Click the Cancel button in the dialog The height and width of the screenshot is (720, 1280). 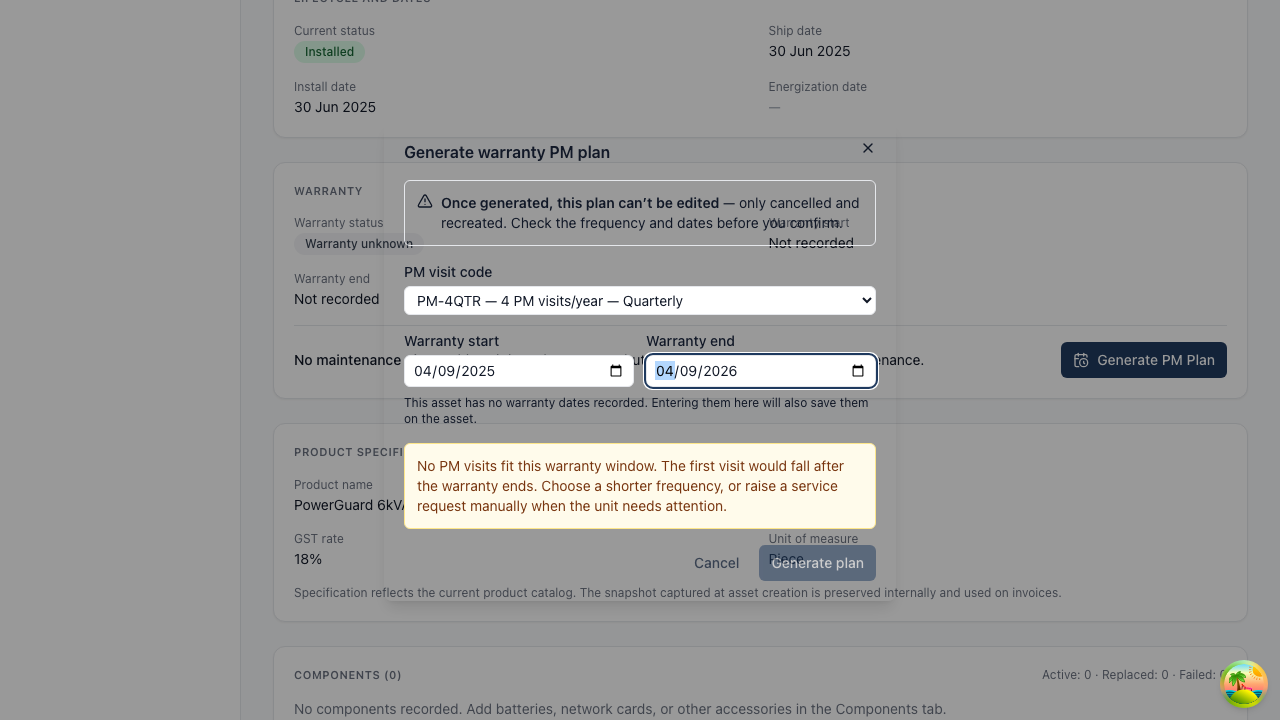click(717, 563)
